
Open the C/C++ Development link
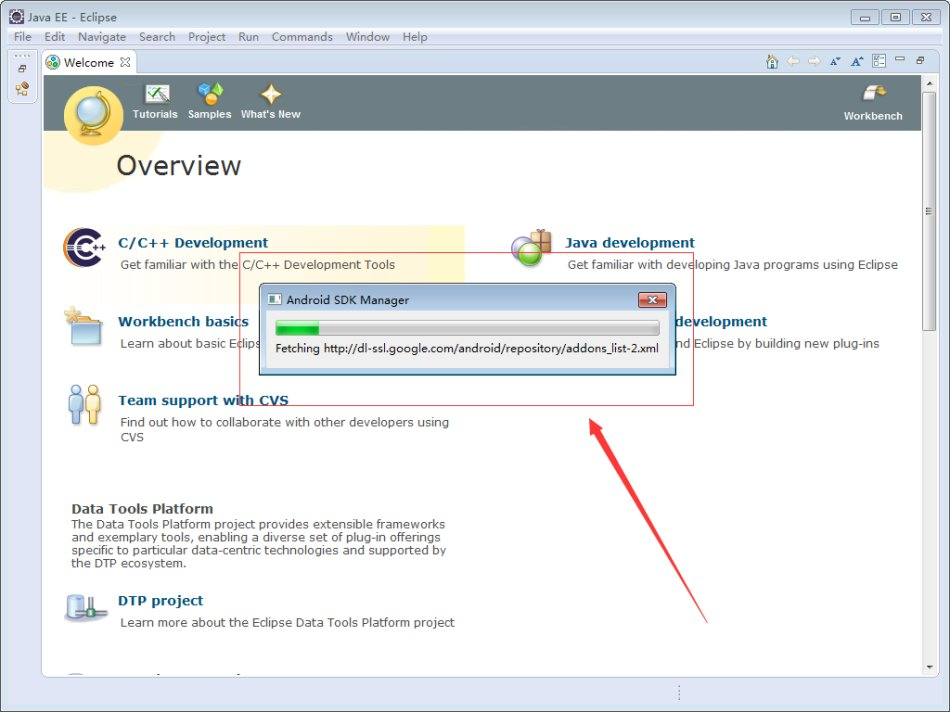pyautogui.click(x=193, y=243)
